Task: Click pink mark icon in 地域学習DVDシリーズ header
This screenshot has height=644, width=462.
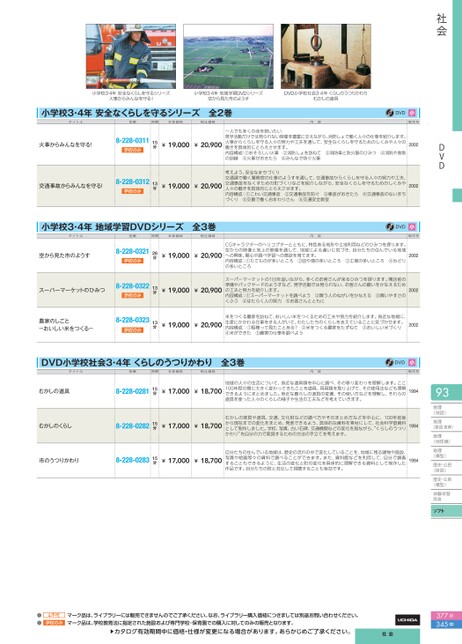Action: click(412, 227)
